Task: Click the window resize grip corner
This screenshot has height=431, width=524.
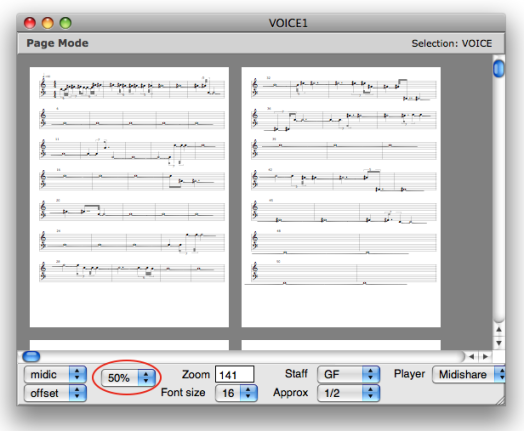Action: [500, 400]
